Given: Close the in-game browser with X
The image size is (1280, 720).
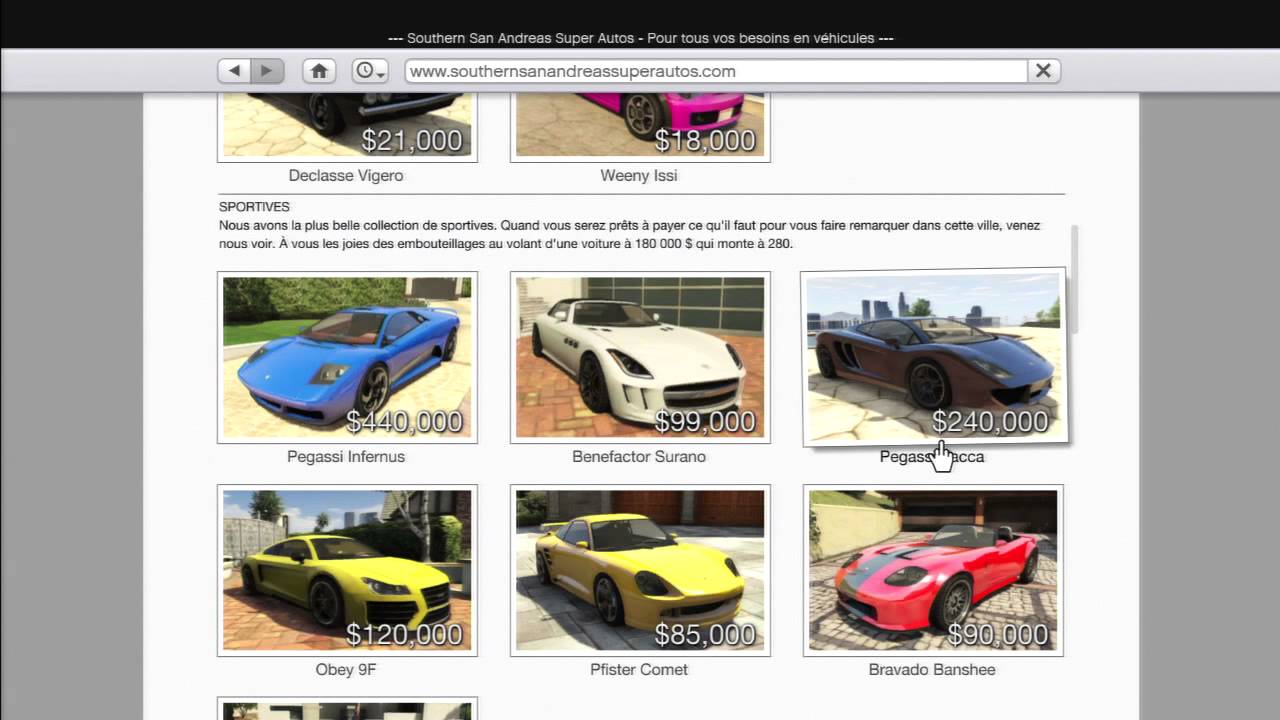Looking at the screenshot, I should pos(1043,71).
